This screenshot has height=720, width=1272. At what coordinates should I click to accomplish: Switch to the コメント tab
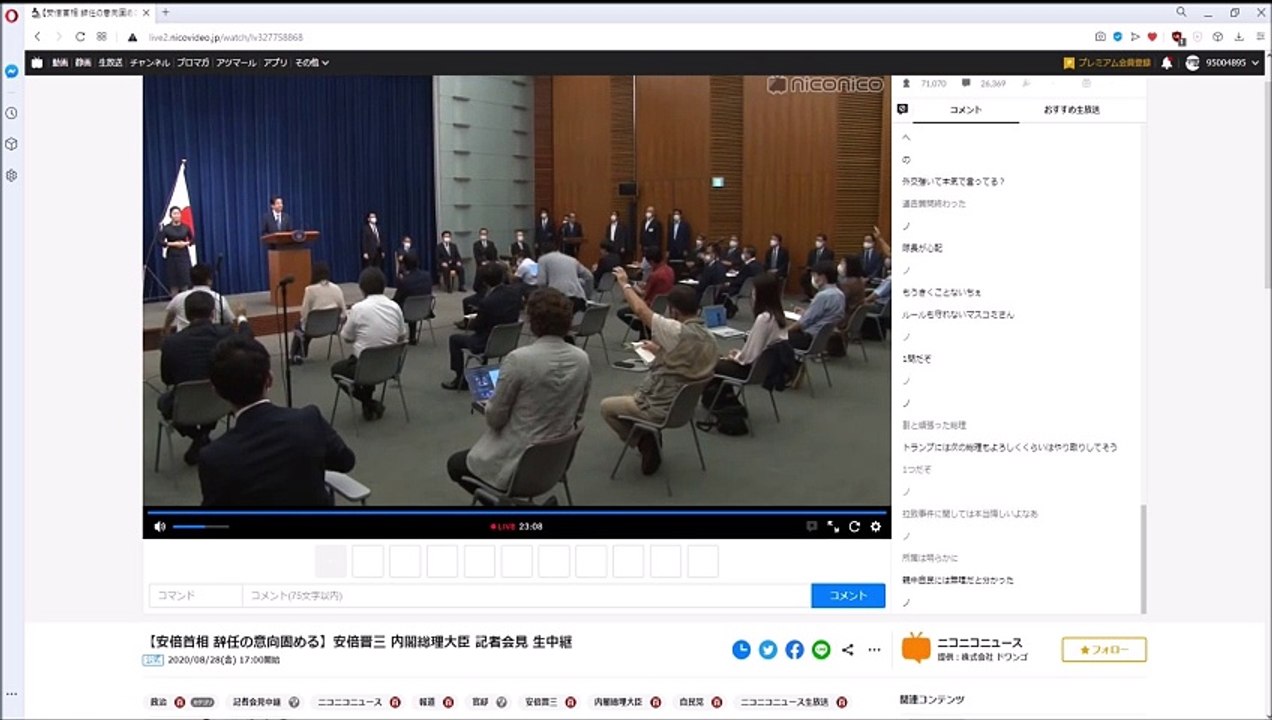(966, 109)
